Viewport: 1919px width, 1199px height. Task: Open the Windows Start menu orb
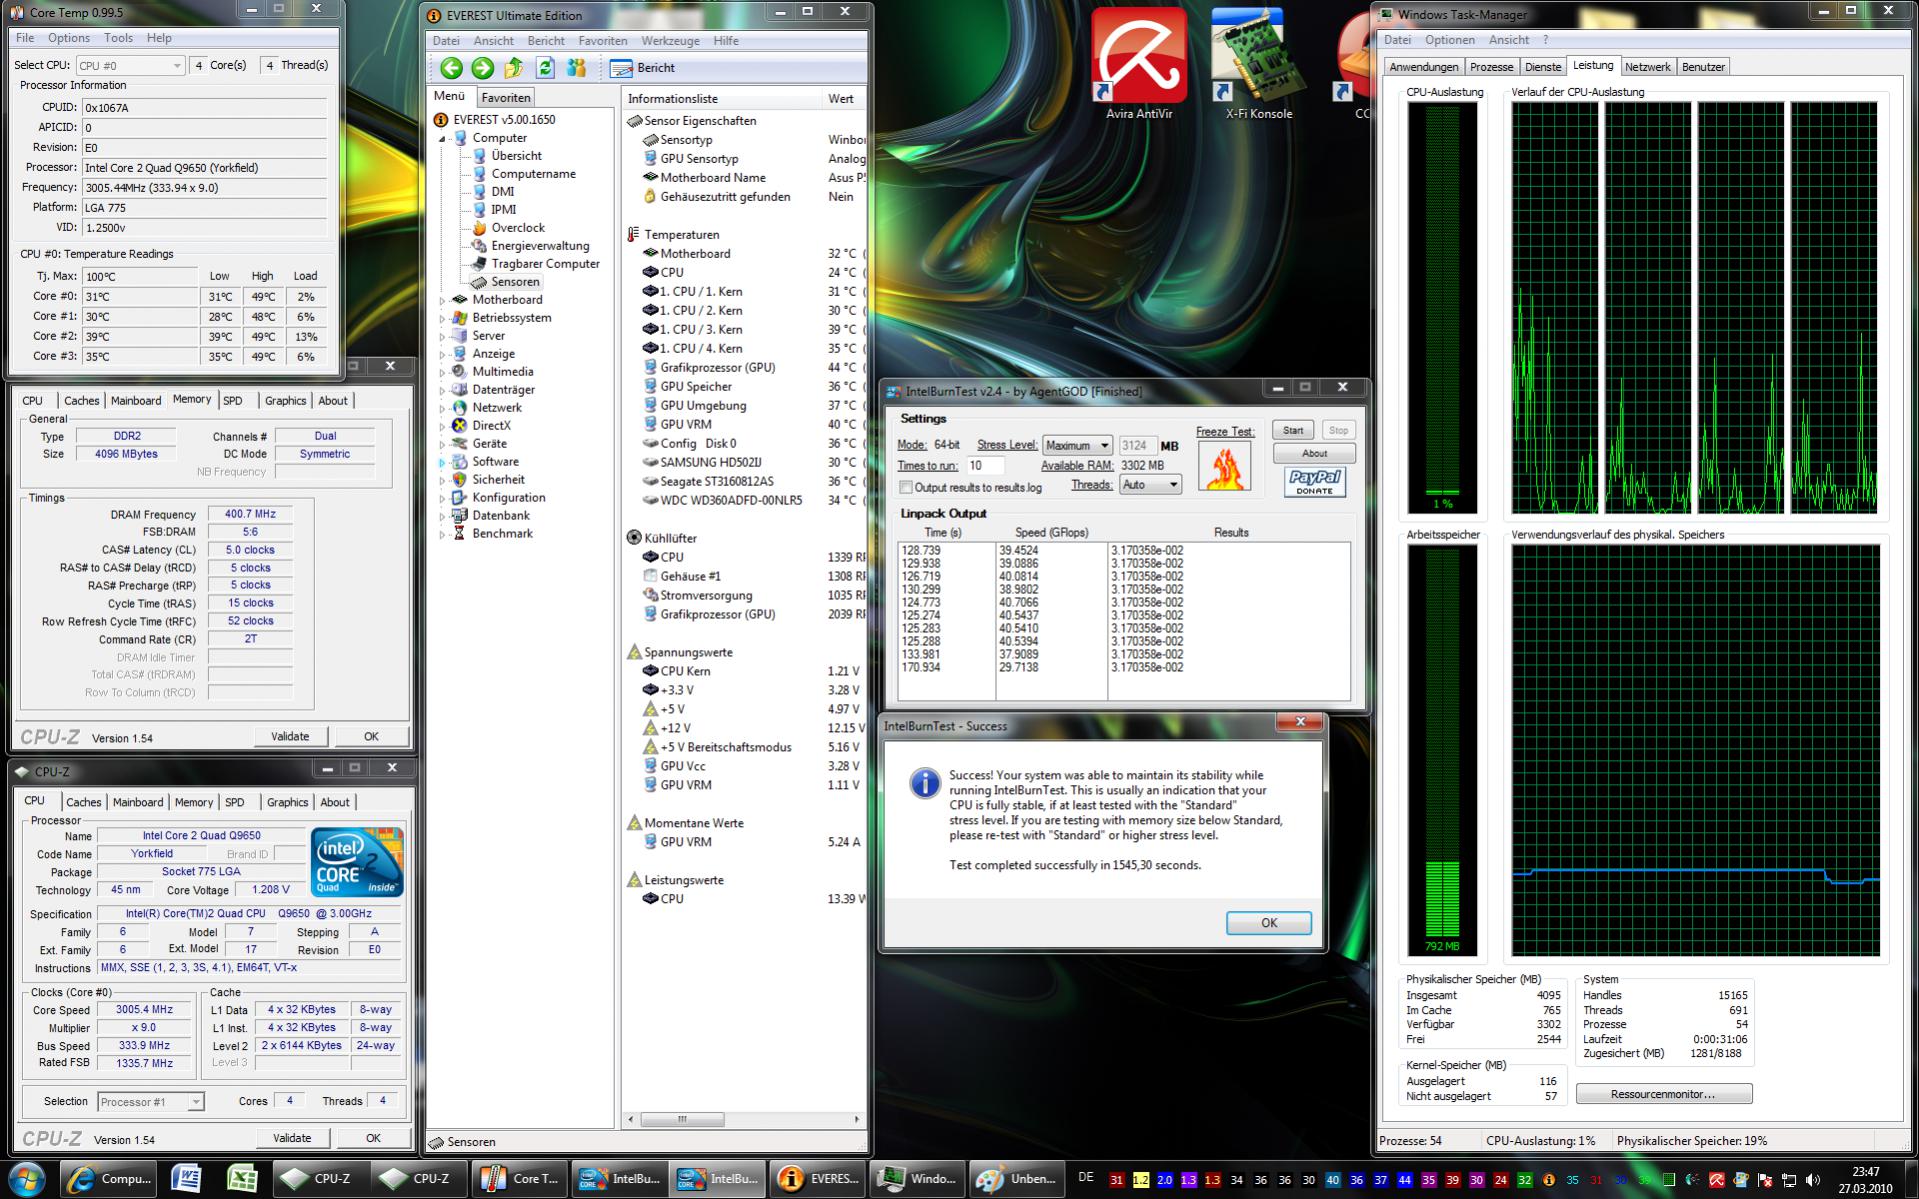tap(28, 1178)
